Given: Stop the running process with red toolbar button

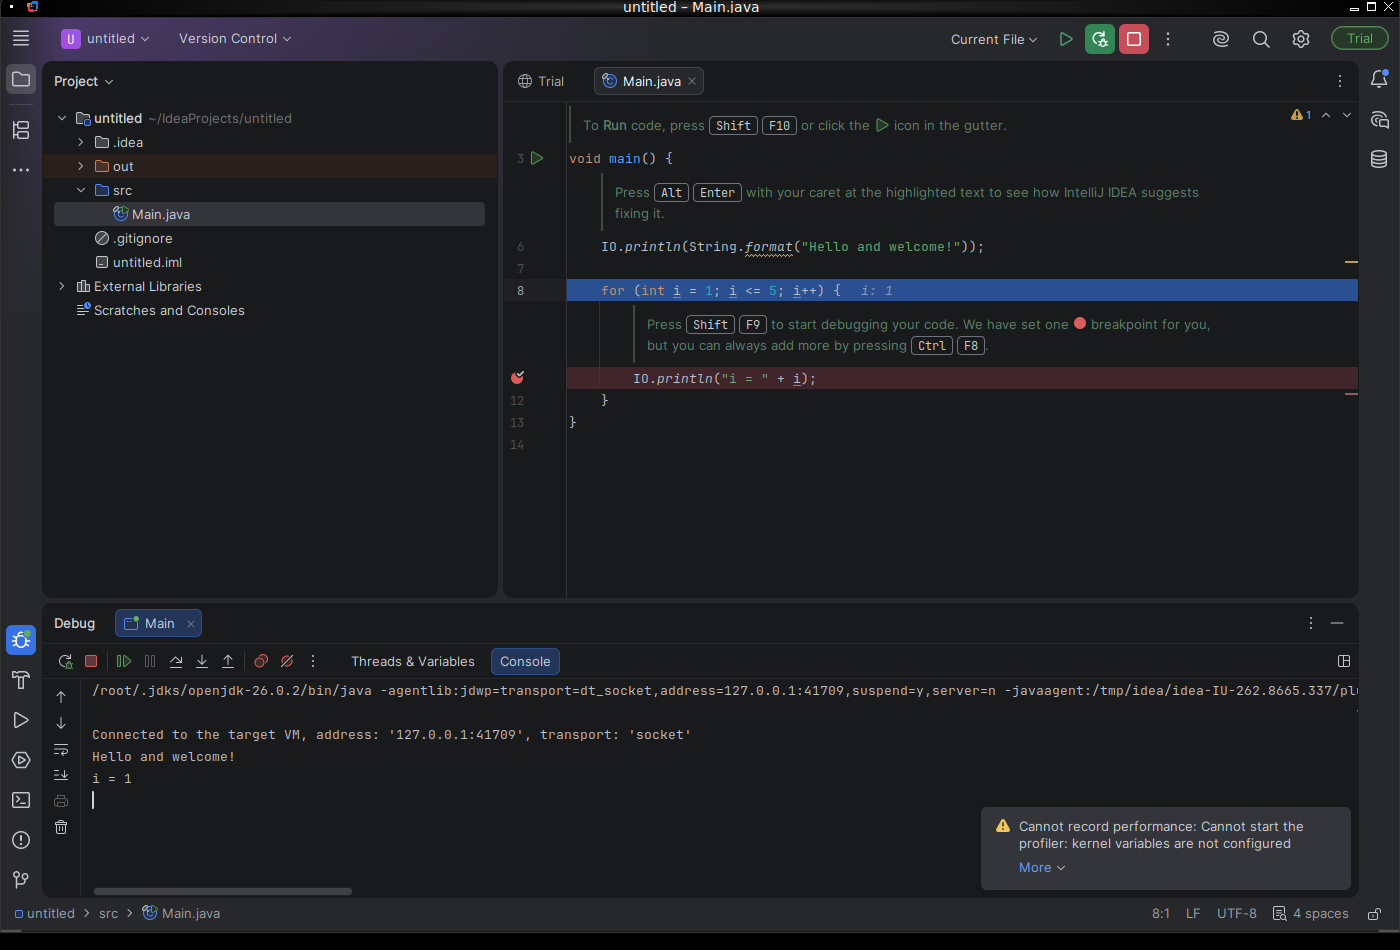Looking at the screenshot, I should (1134, 39).
